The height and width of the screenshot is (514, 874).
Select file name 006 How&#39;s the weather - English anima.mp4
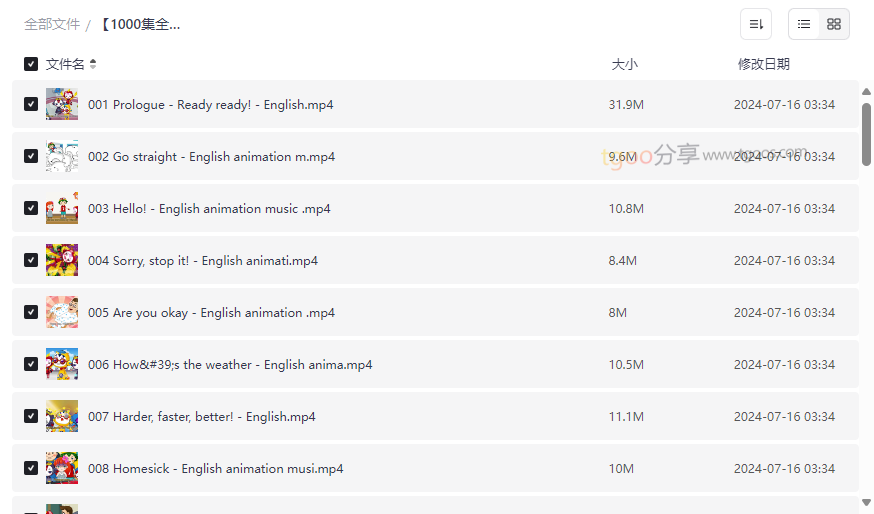(x=230, y=365)
